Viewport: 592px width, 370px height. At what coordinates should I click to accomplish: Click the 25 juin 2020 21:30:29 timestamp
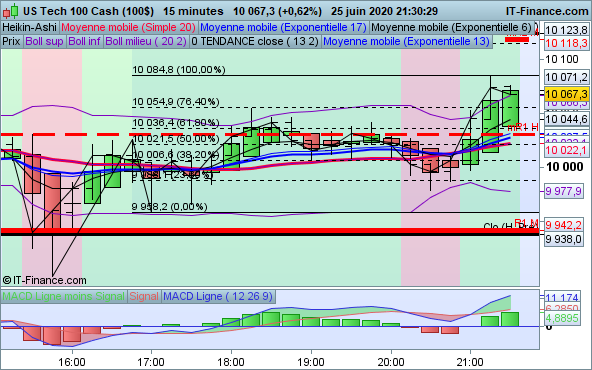[384, 11]
